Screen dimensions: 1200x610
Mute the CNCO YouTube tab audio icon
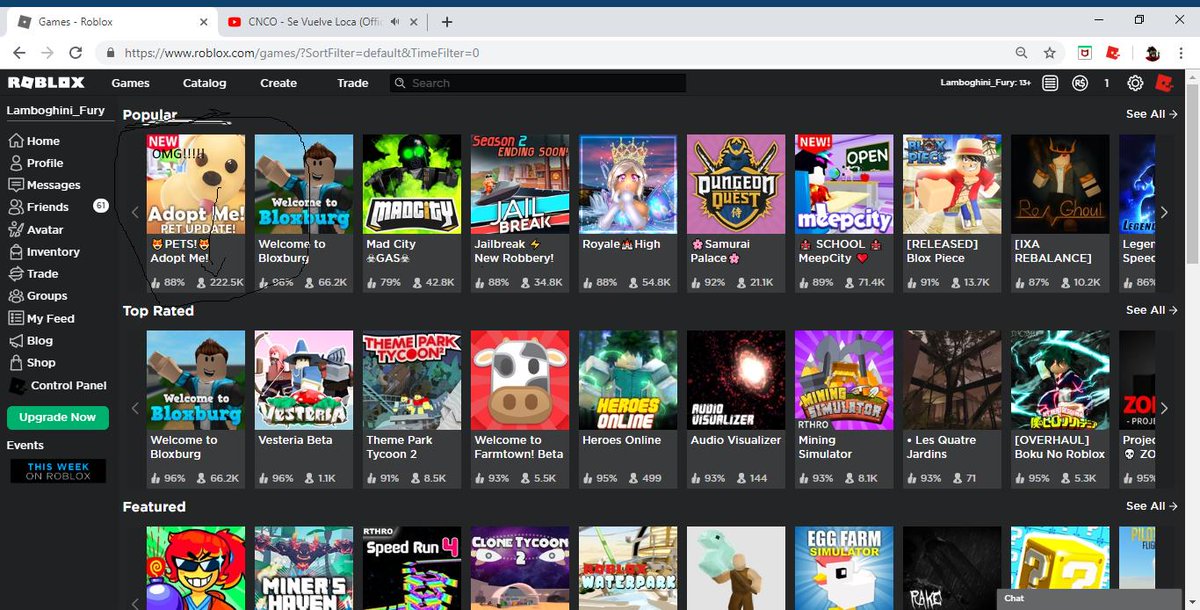396,21
